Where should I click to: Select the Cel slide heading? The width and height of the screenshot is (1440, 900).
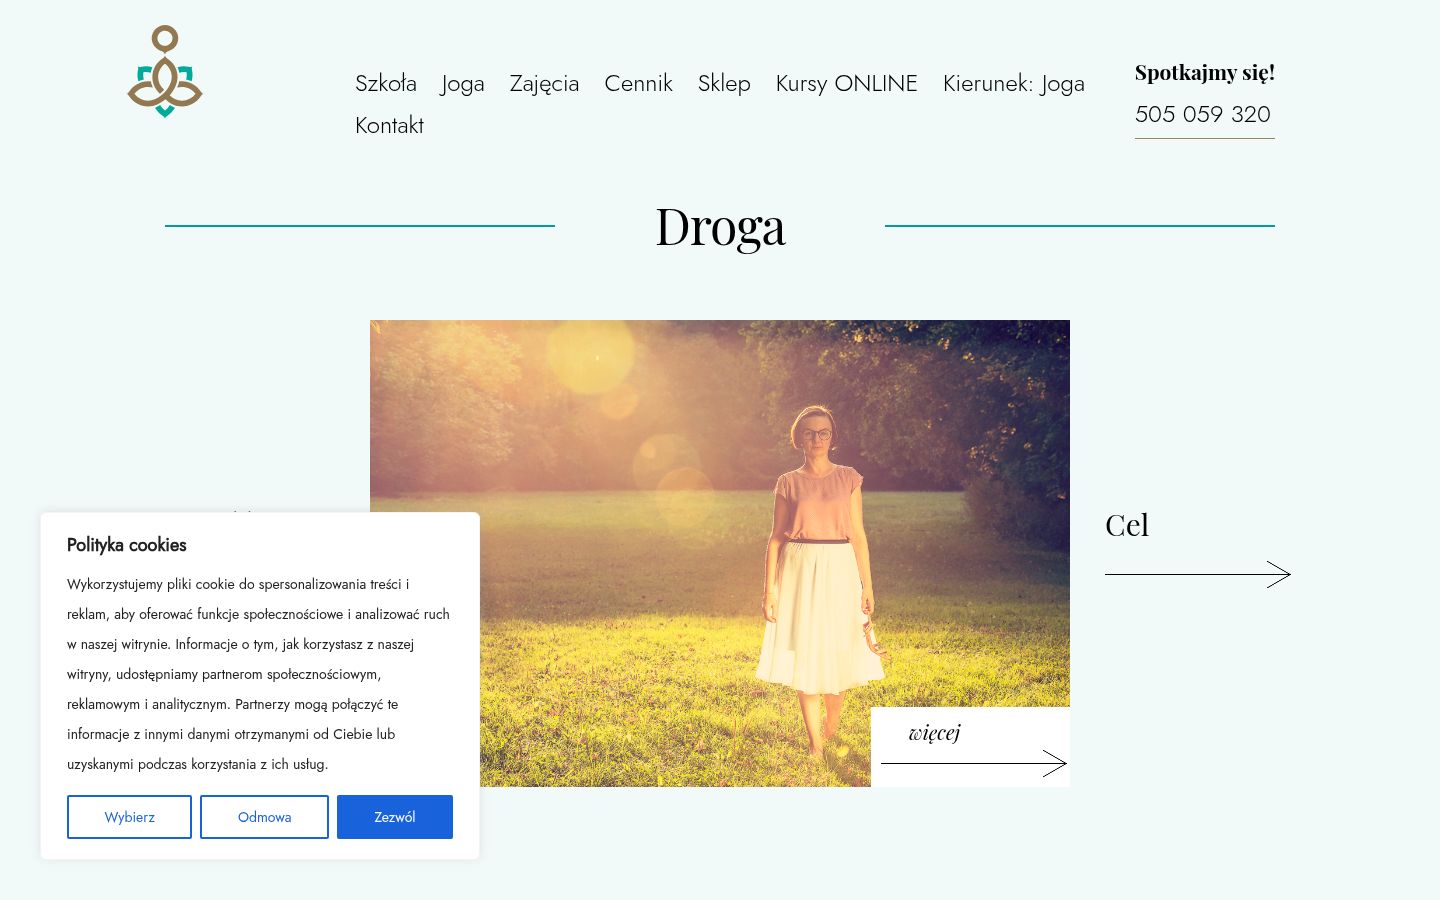(x=1127, y=525)
